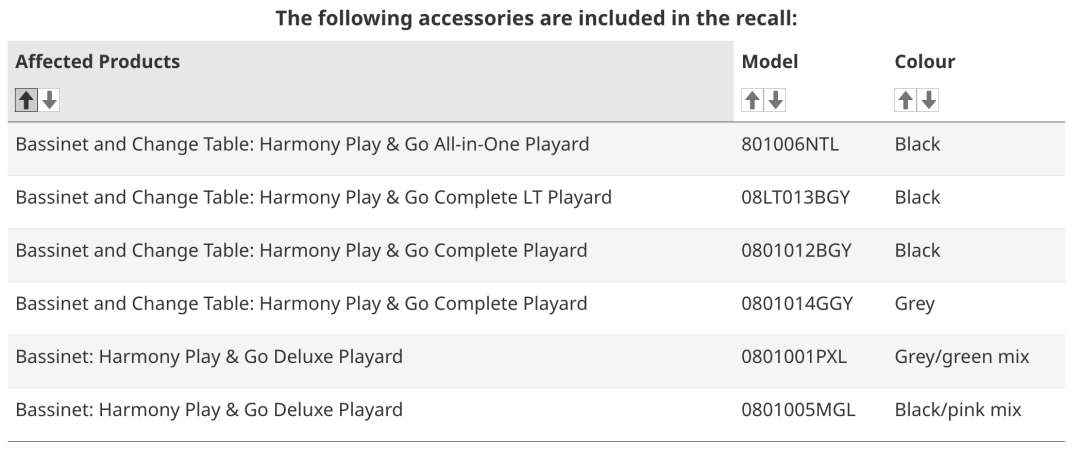The width and height of the screenshot is (1080, 462).
Task: Click model number 801006NTL
Action: coord(790,145)
